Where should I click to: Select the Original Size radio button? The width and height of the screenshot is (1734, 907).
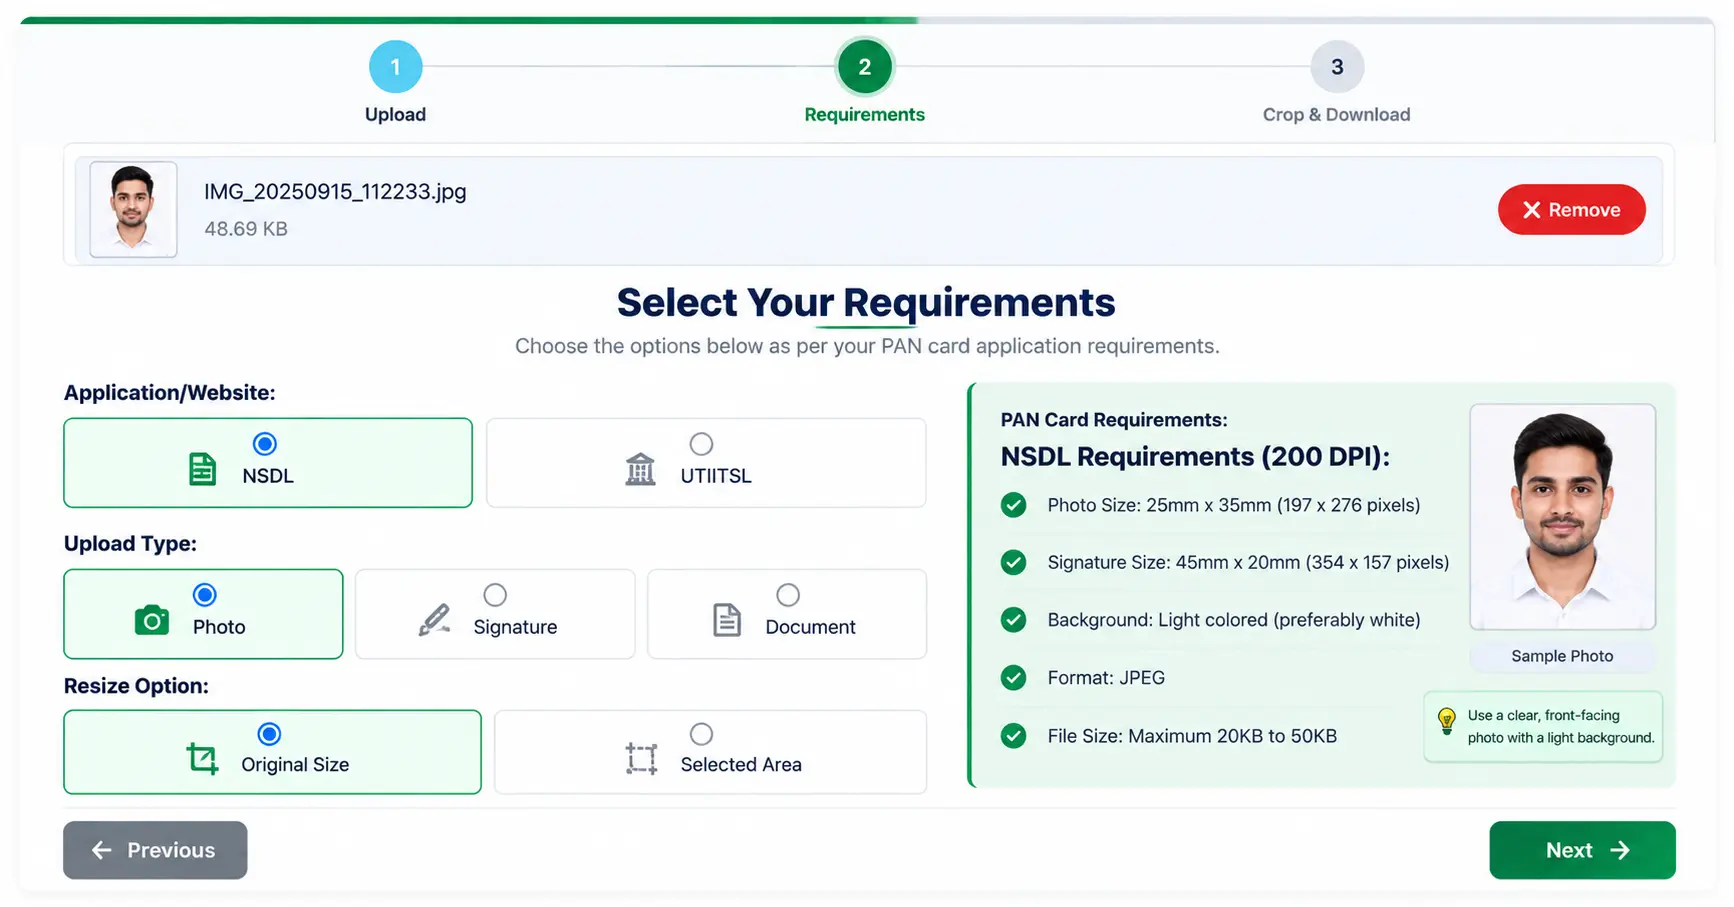pos(269,734)
